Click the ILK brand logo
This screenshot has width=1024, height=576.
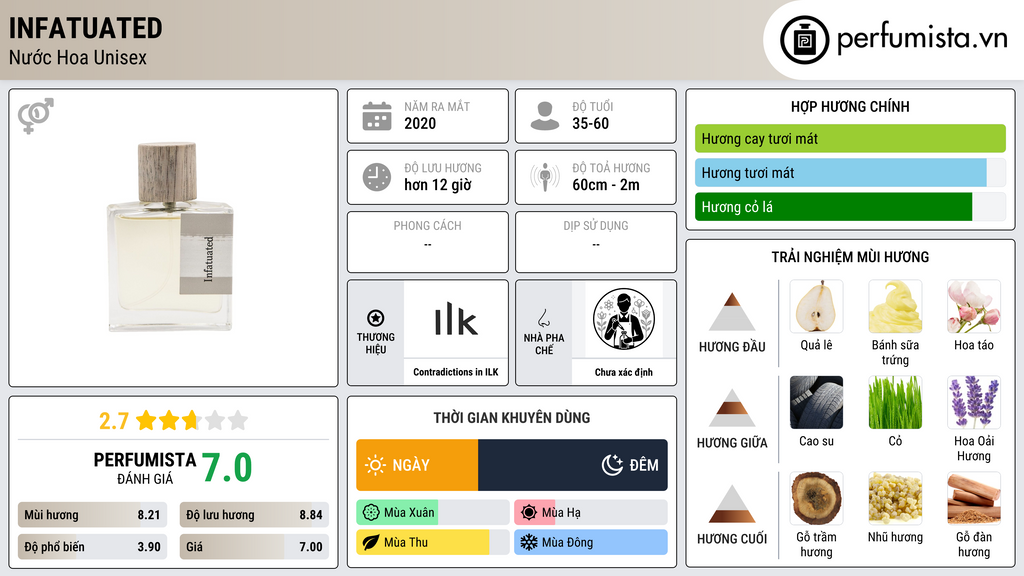point(456,319)
